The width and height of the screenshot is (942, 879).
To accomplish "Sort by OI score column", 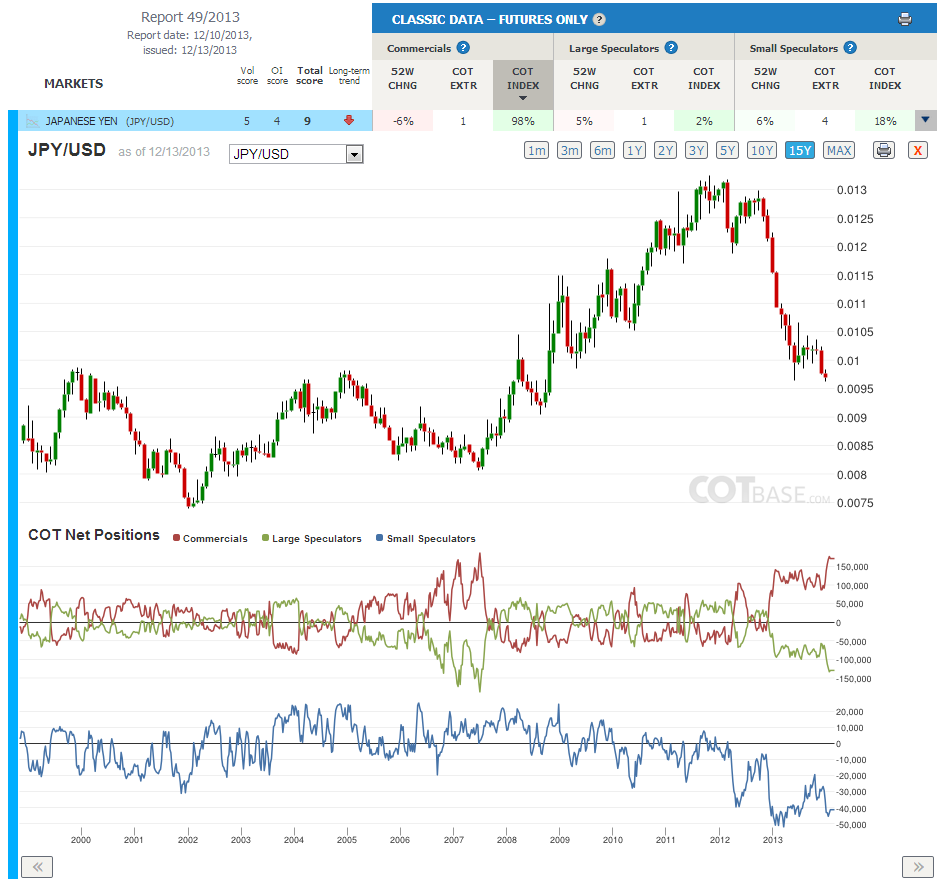I will pos(277,76).
